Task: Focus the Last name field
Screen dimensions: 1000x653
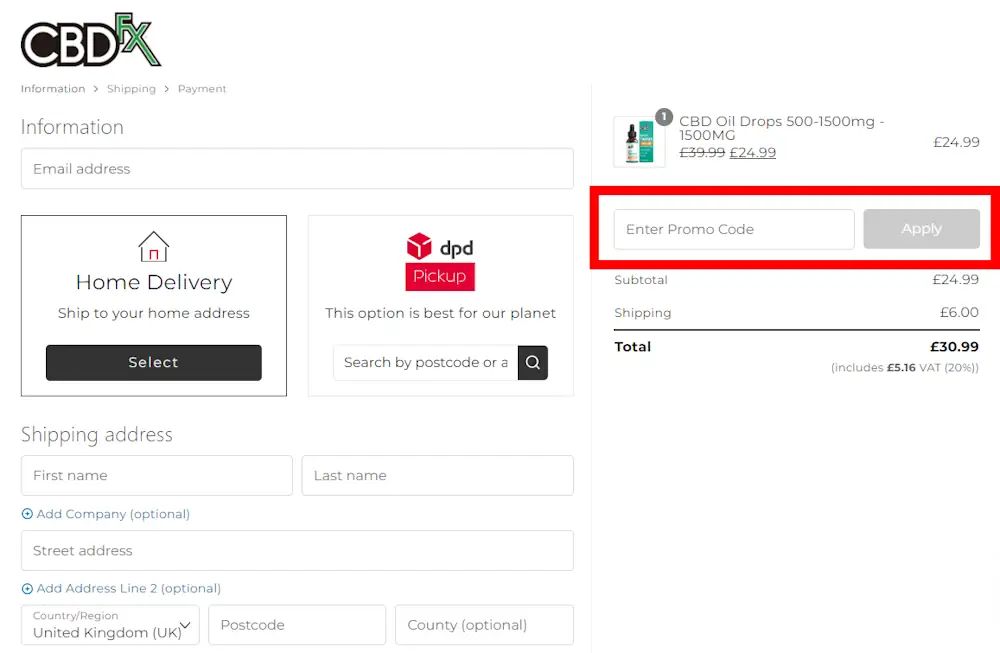Action: 438,476
